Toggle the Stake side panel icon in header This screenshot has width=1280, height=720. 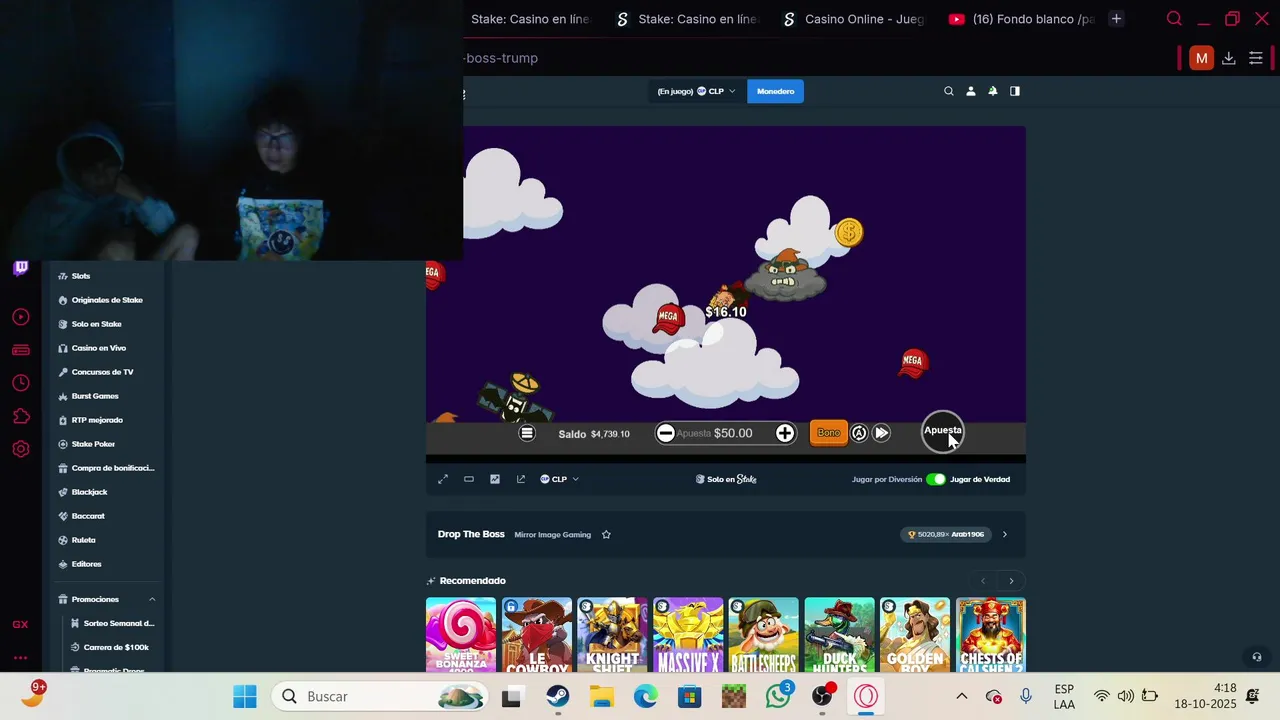click(1015, 91)
